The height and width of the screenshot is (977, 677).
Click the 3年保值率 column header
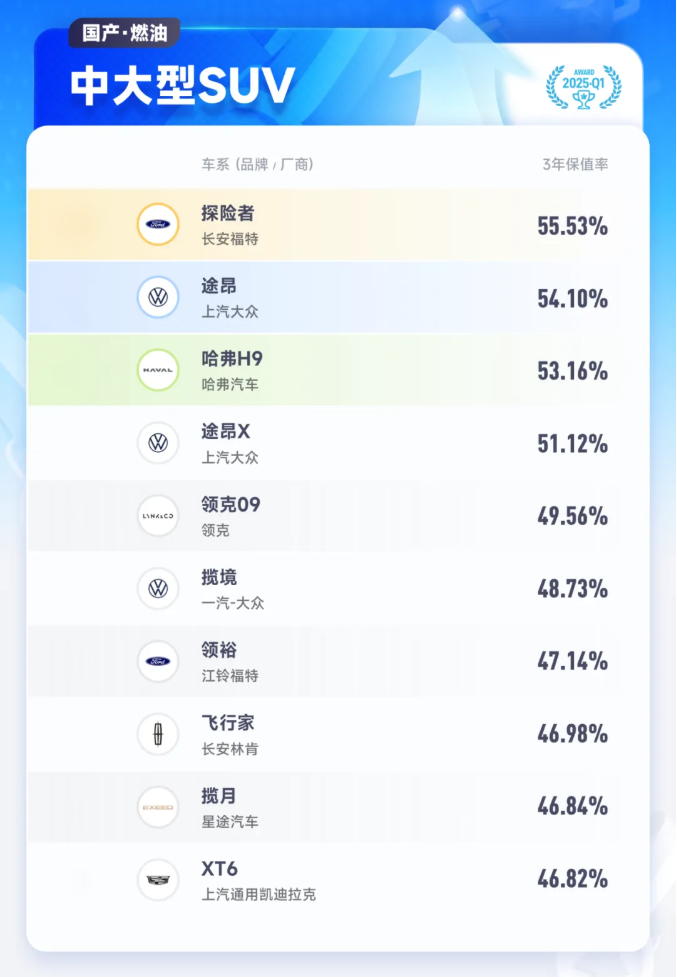[x=575, y=164]
